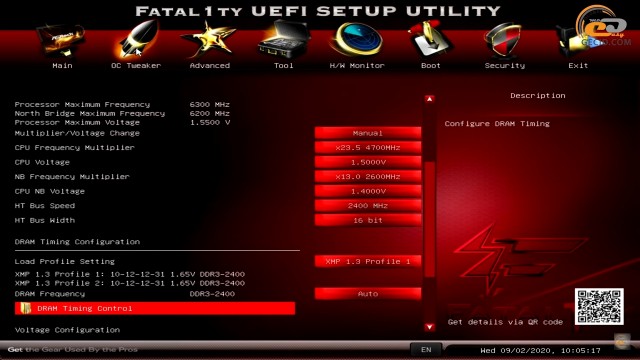Image resolution: width=640 pixels, height=360 pixels.
Task: Click the date and time display
Action: pos(540,350)
